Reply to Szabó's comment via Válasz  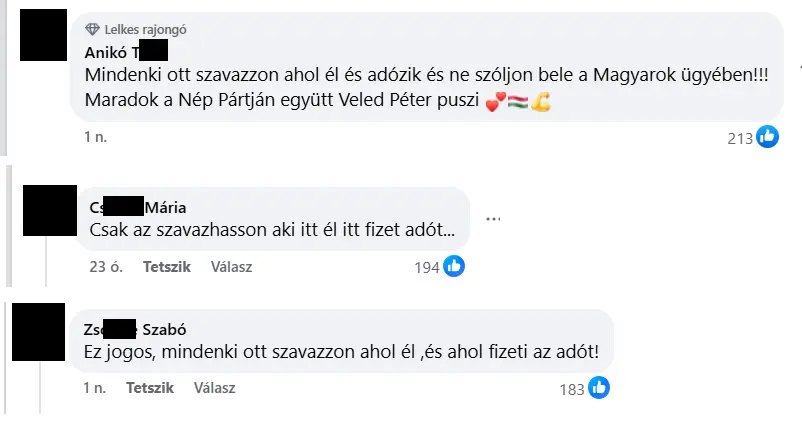(x=214, y=388)
